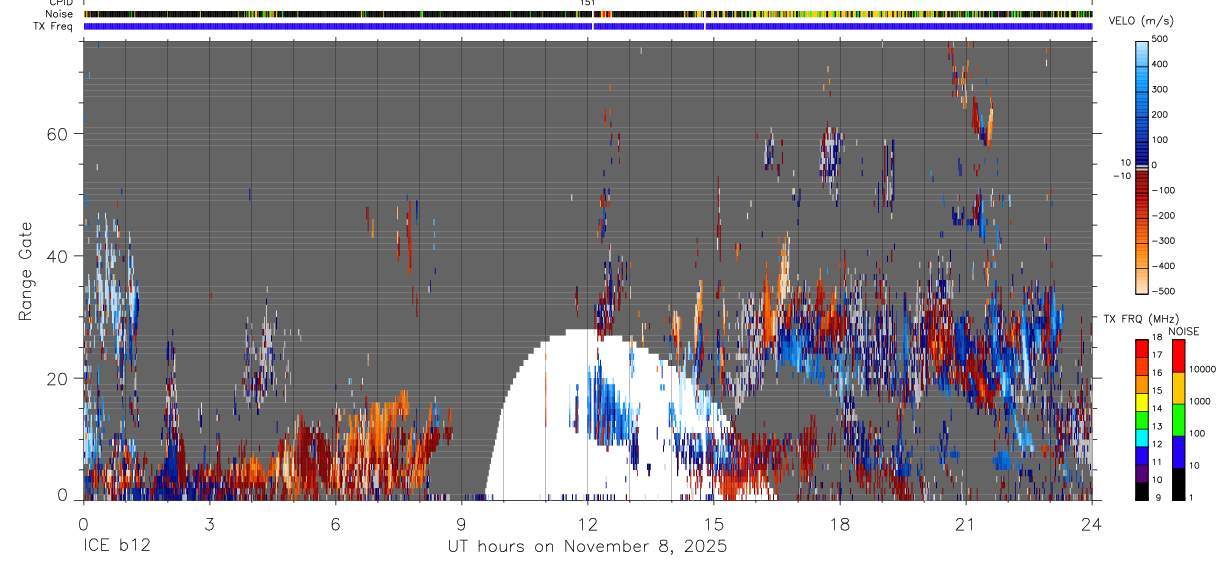Viewport: 1228px width, 567px height.
Task: Click the '-10' label left of velocity scale
Action: 1121,175
